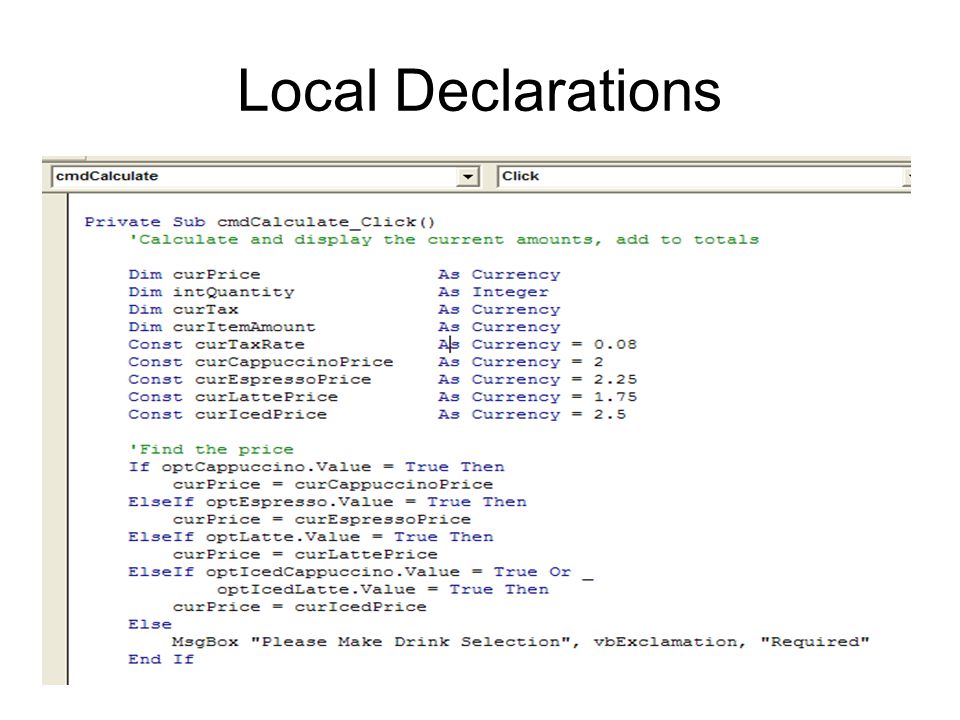Click 'Dim curTax' declaration line
This screenshot has height=720, width=960.
click(x=344, y=309)
